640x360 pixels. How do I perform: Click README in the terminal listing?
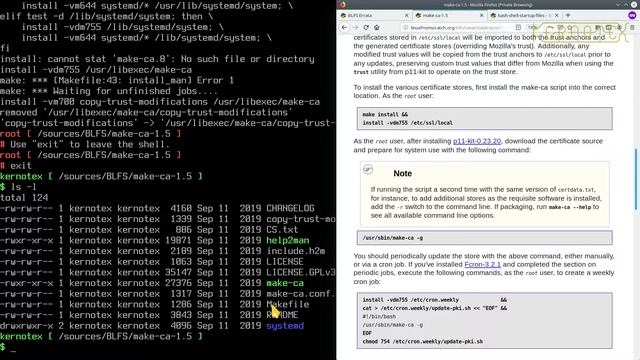point(282,315)
